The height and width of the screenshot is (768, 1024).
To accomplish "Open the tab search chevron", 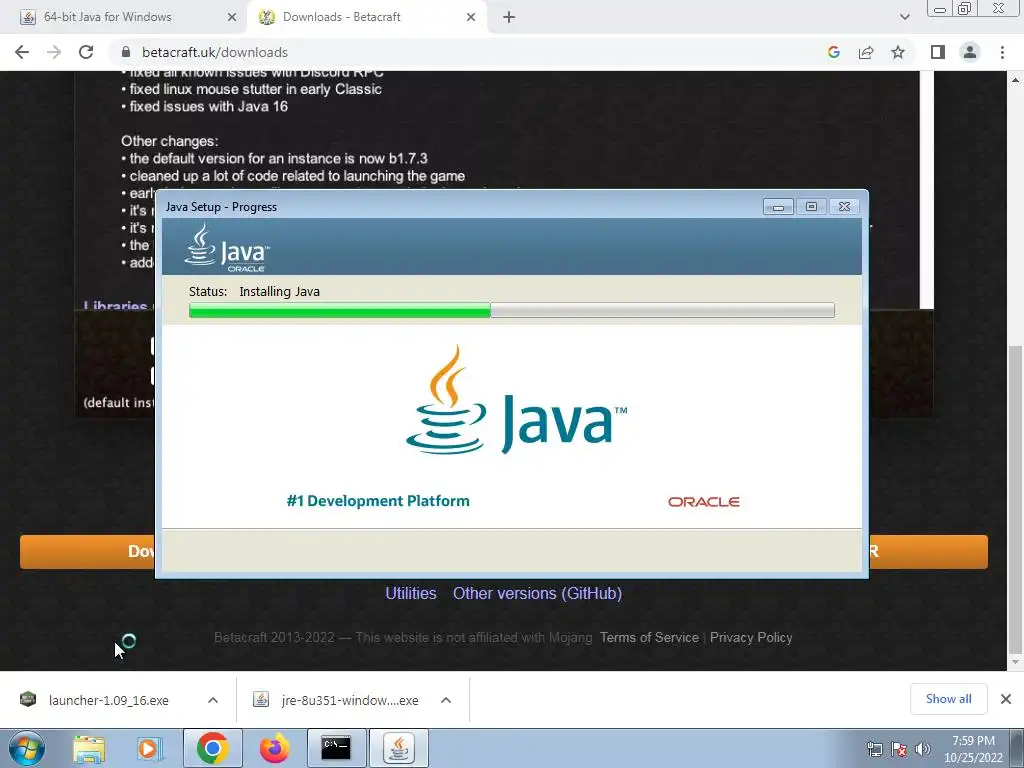I will (x=904, y=17).
